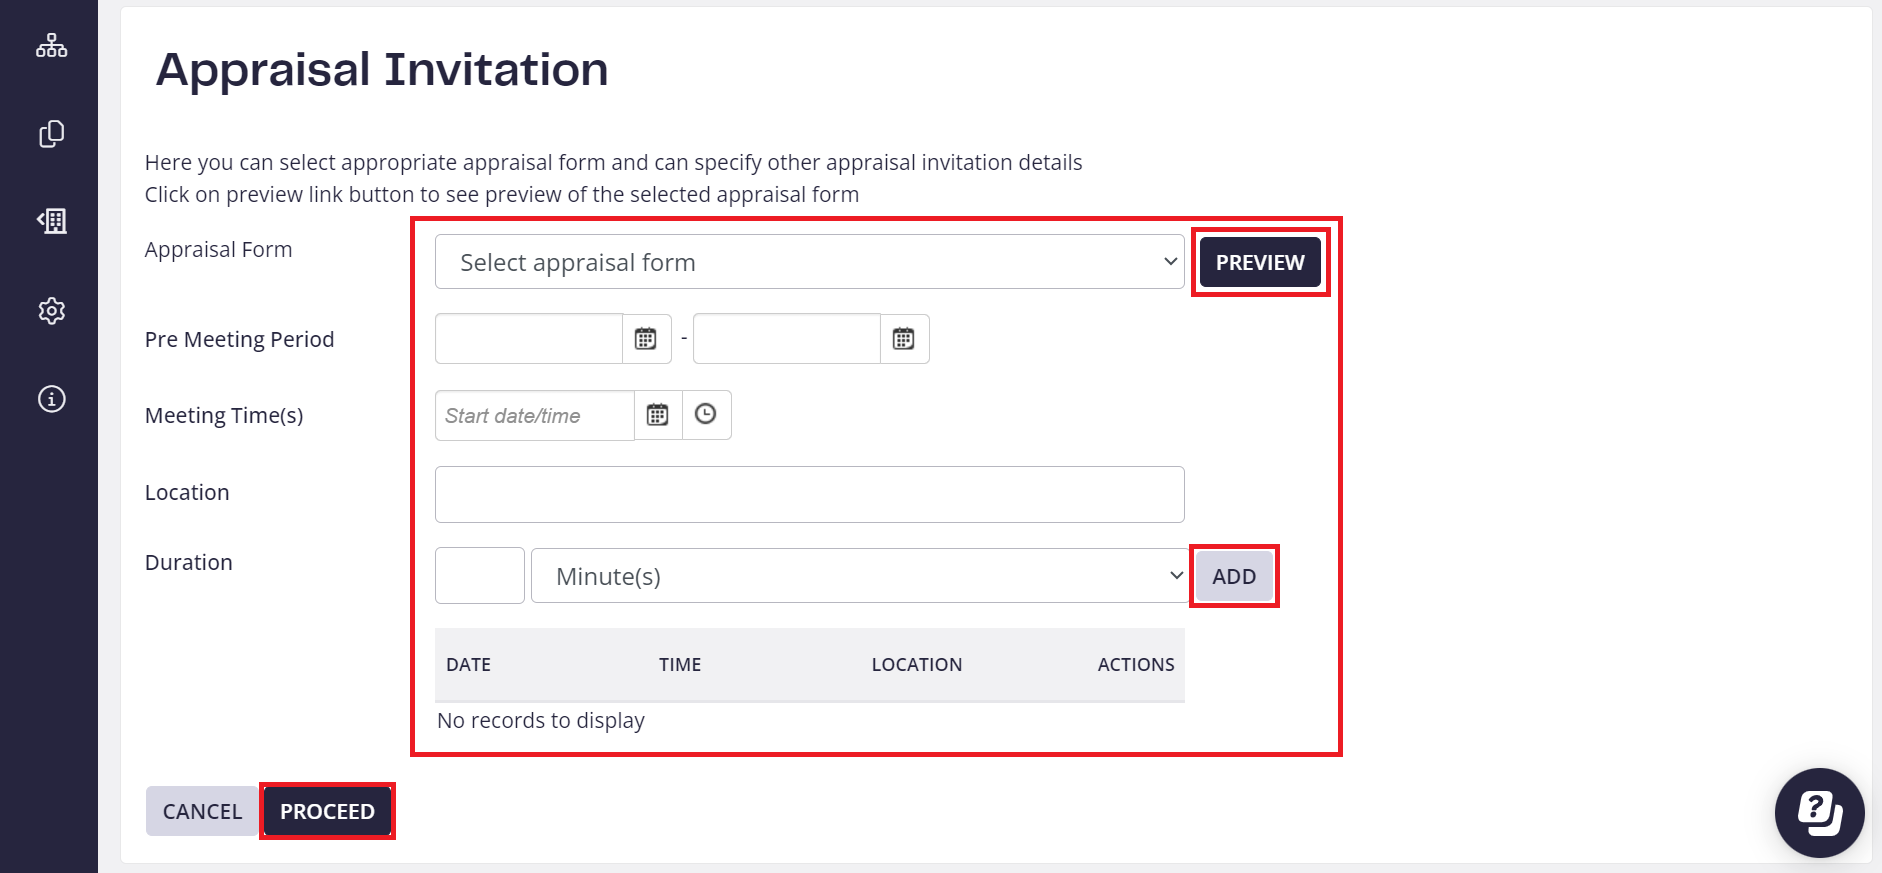1882x873 pixels.
Task: Click the Pre Meeting Period start field
Action: pos(529,339)
